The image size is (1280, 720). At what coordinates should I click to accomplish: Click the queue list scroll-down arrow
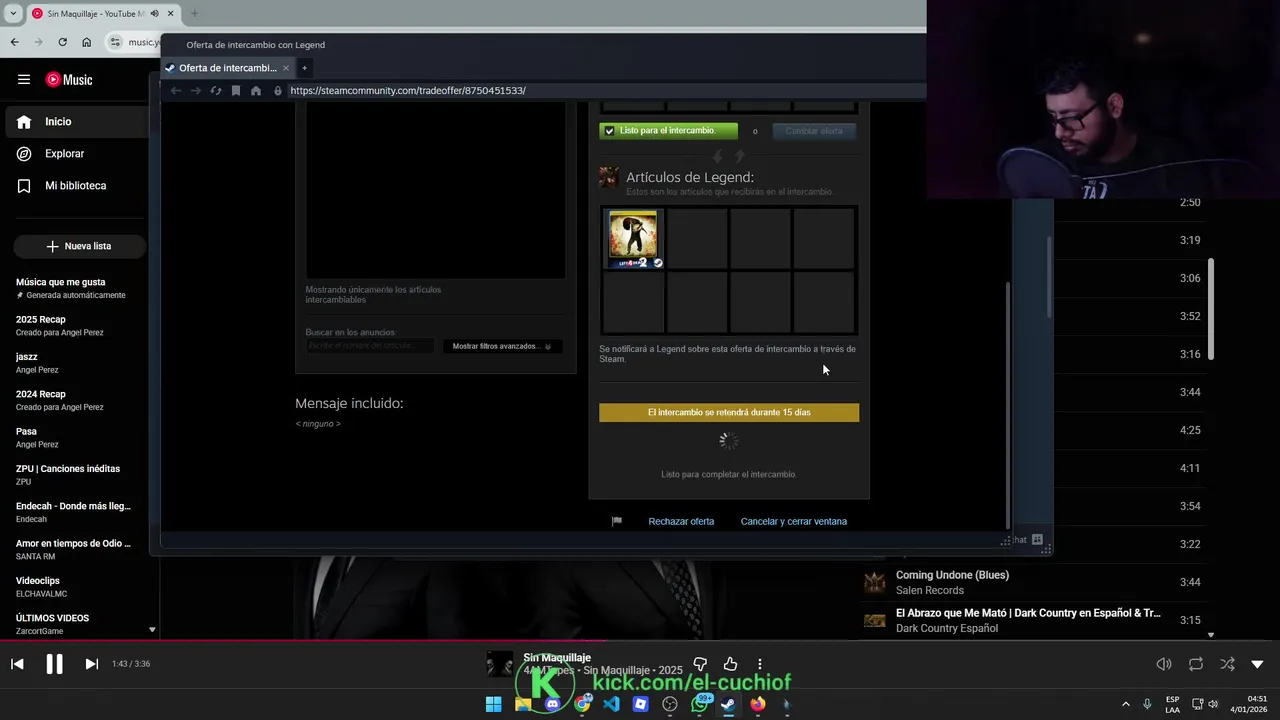(x=1210, y=635)
